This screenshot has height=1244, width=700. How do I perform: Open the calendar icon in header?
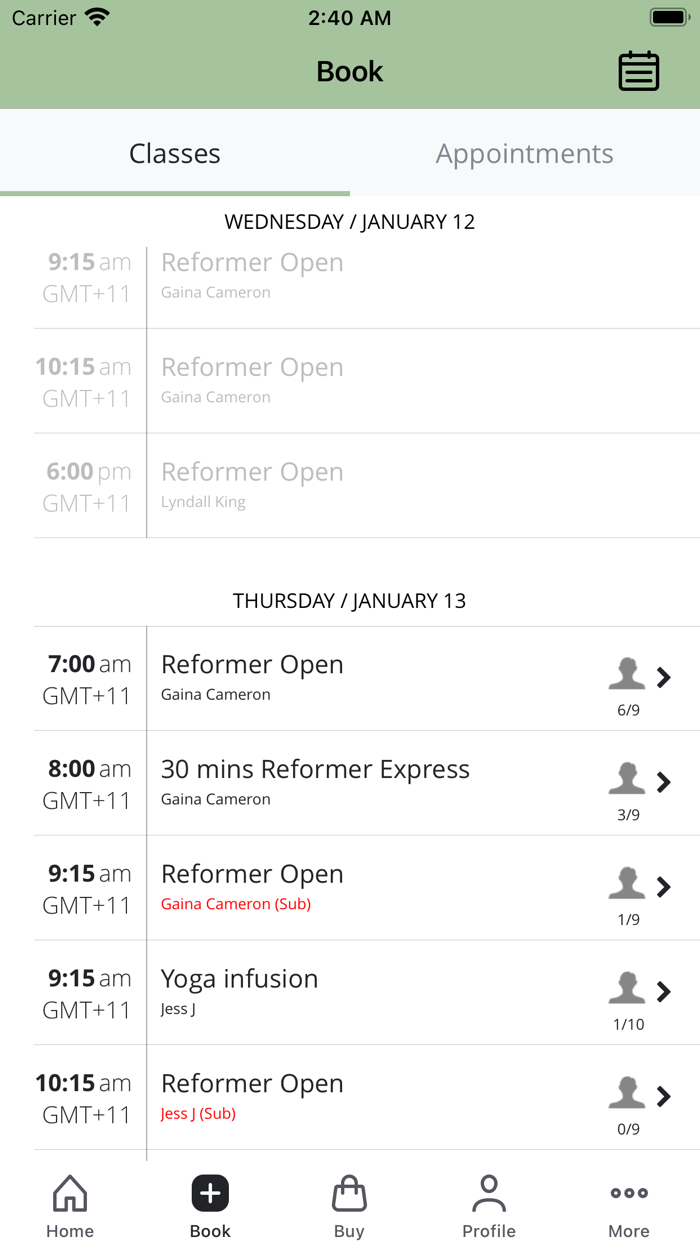[638, 71]
